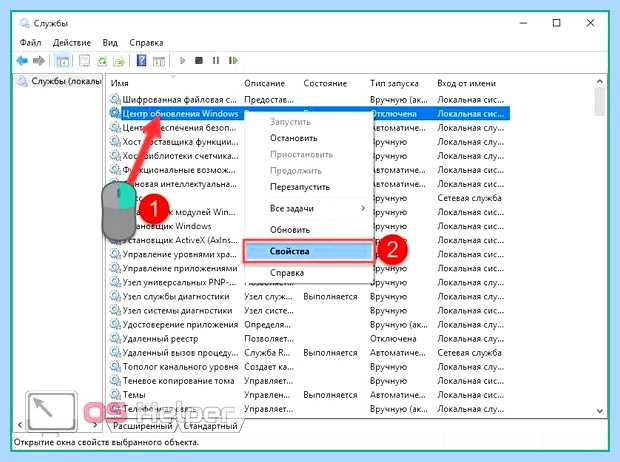Click the list scrollbar up arrow
The image size is (620, 462).
599,81
